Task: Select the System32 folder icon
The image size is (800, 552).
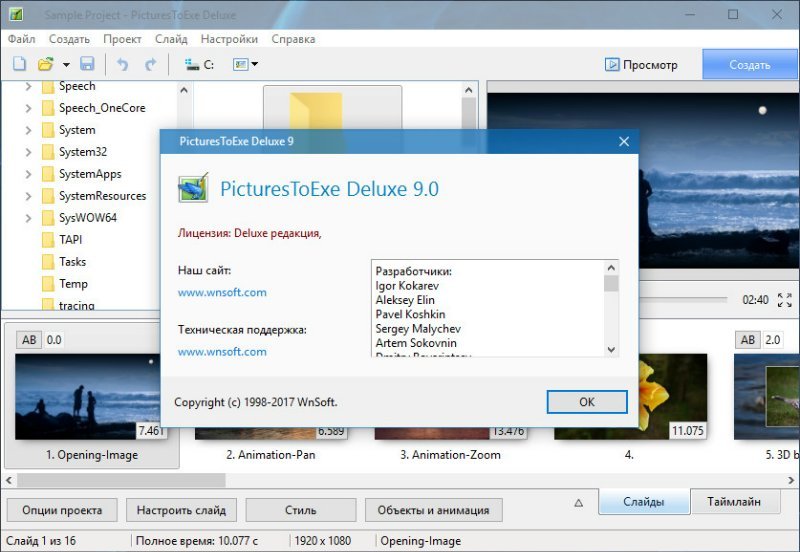Action: pos(48,152)
